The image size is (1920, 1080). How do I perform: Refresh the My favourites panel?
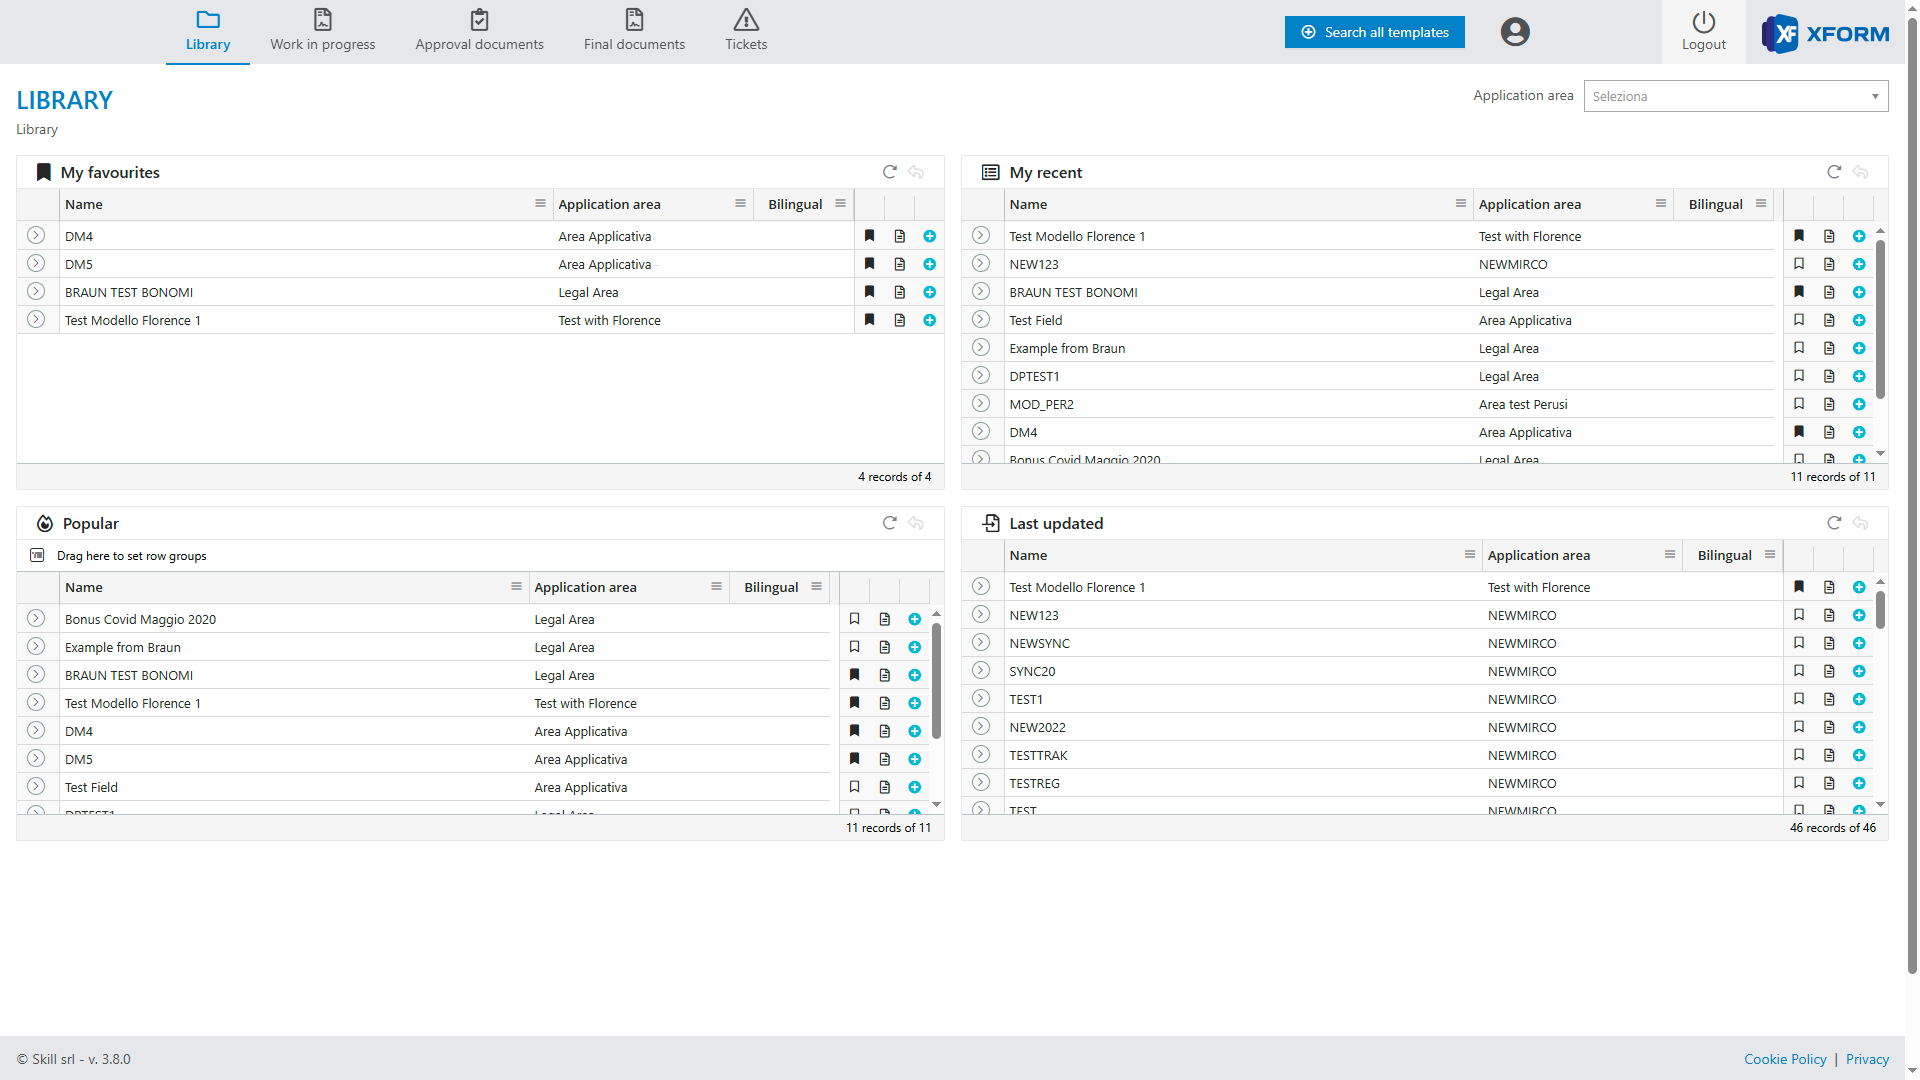pyautogui.click(x=889, y=172)
